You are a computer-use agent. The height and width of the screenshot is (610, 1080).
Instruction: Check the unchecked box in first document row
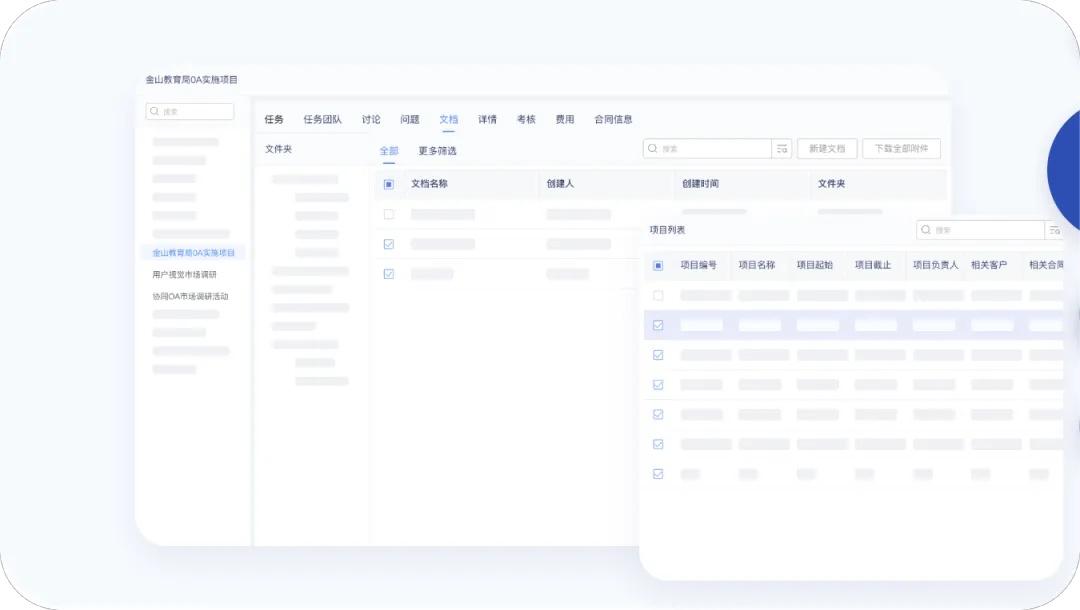(x=389, y=215)
